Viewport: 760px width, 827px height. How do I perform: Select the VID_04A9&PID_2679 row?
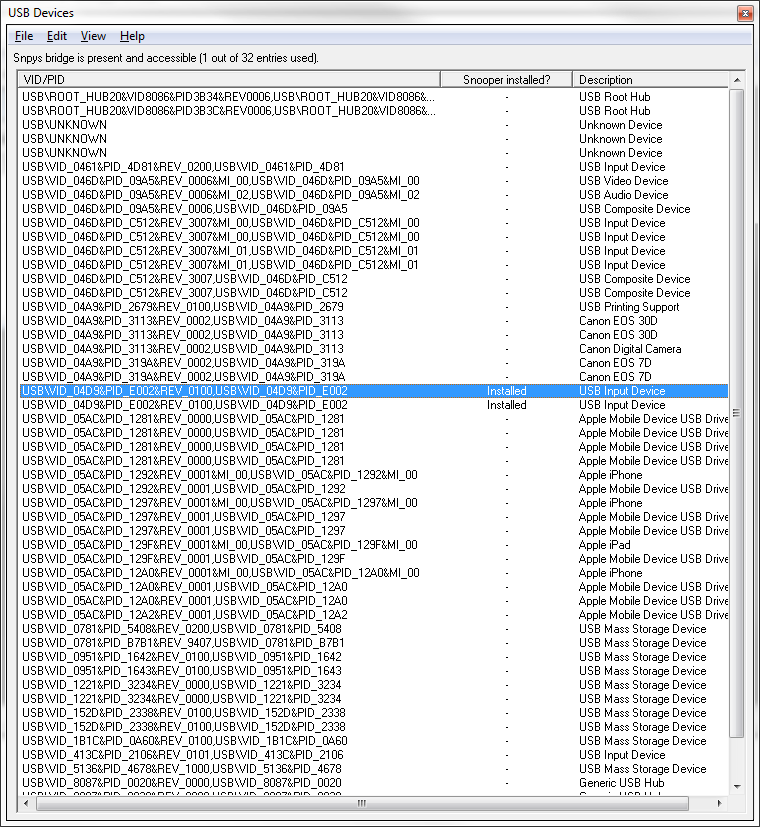[x=374, y=307]
